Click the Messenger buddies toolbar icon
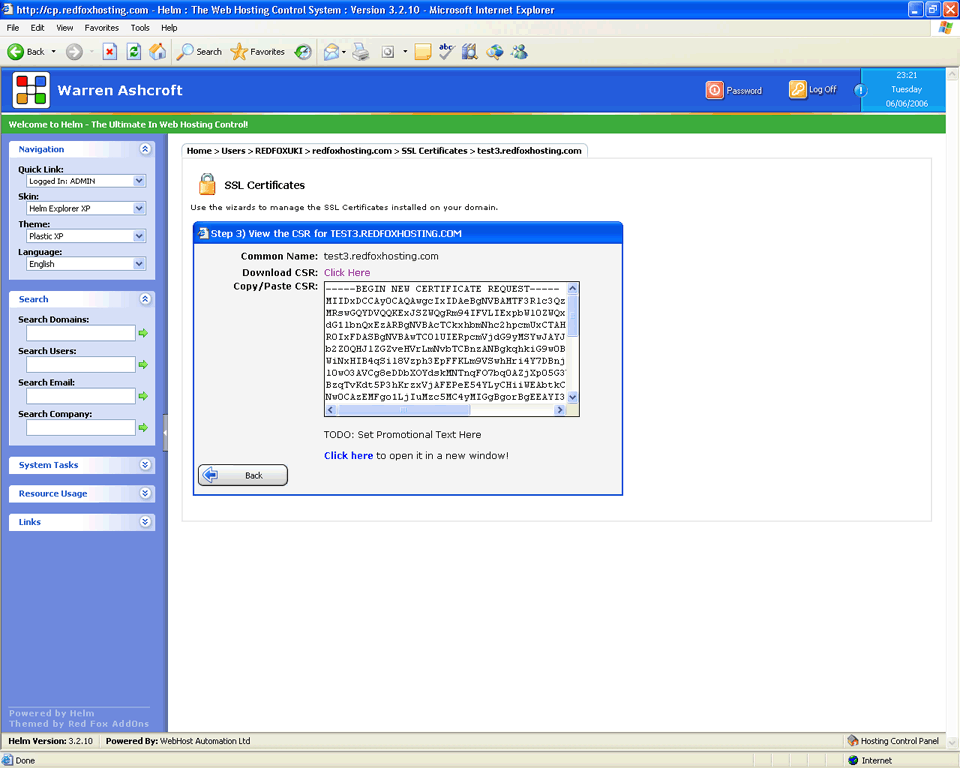This screenshot has width=960, height=768. [520, 52]
